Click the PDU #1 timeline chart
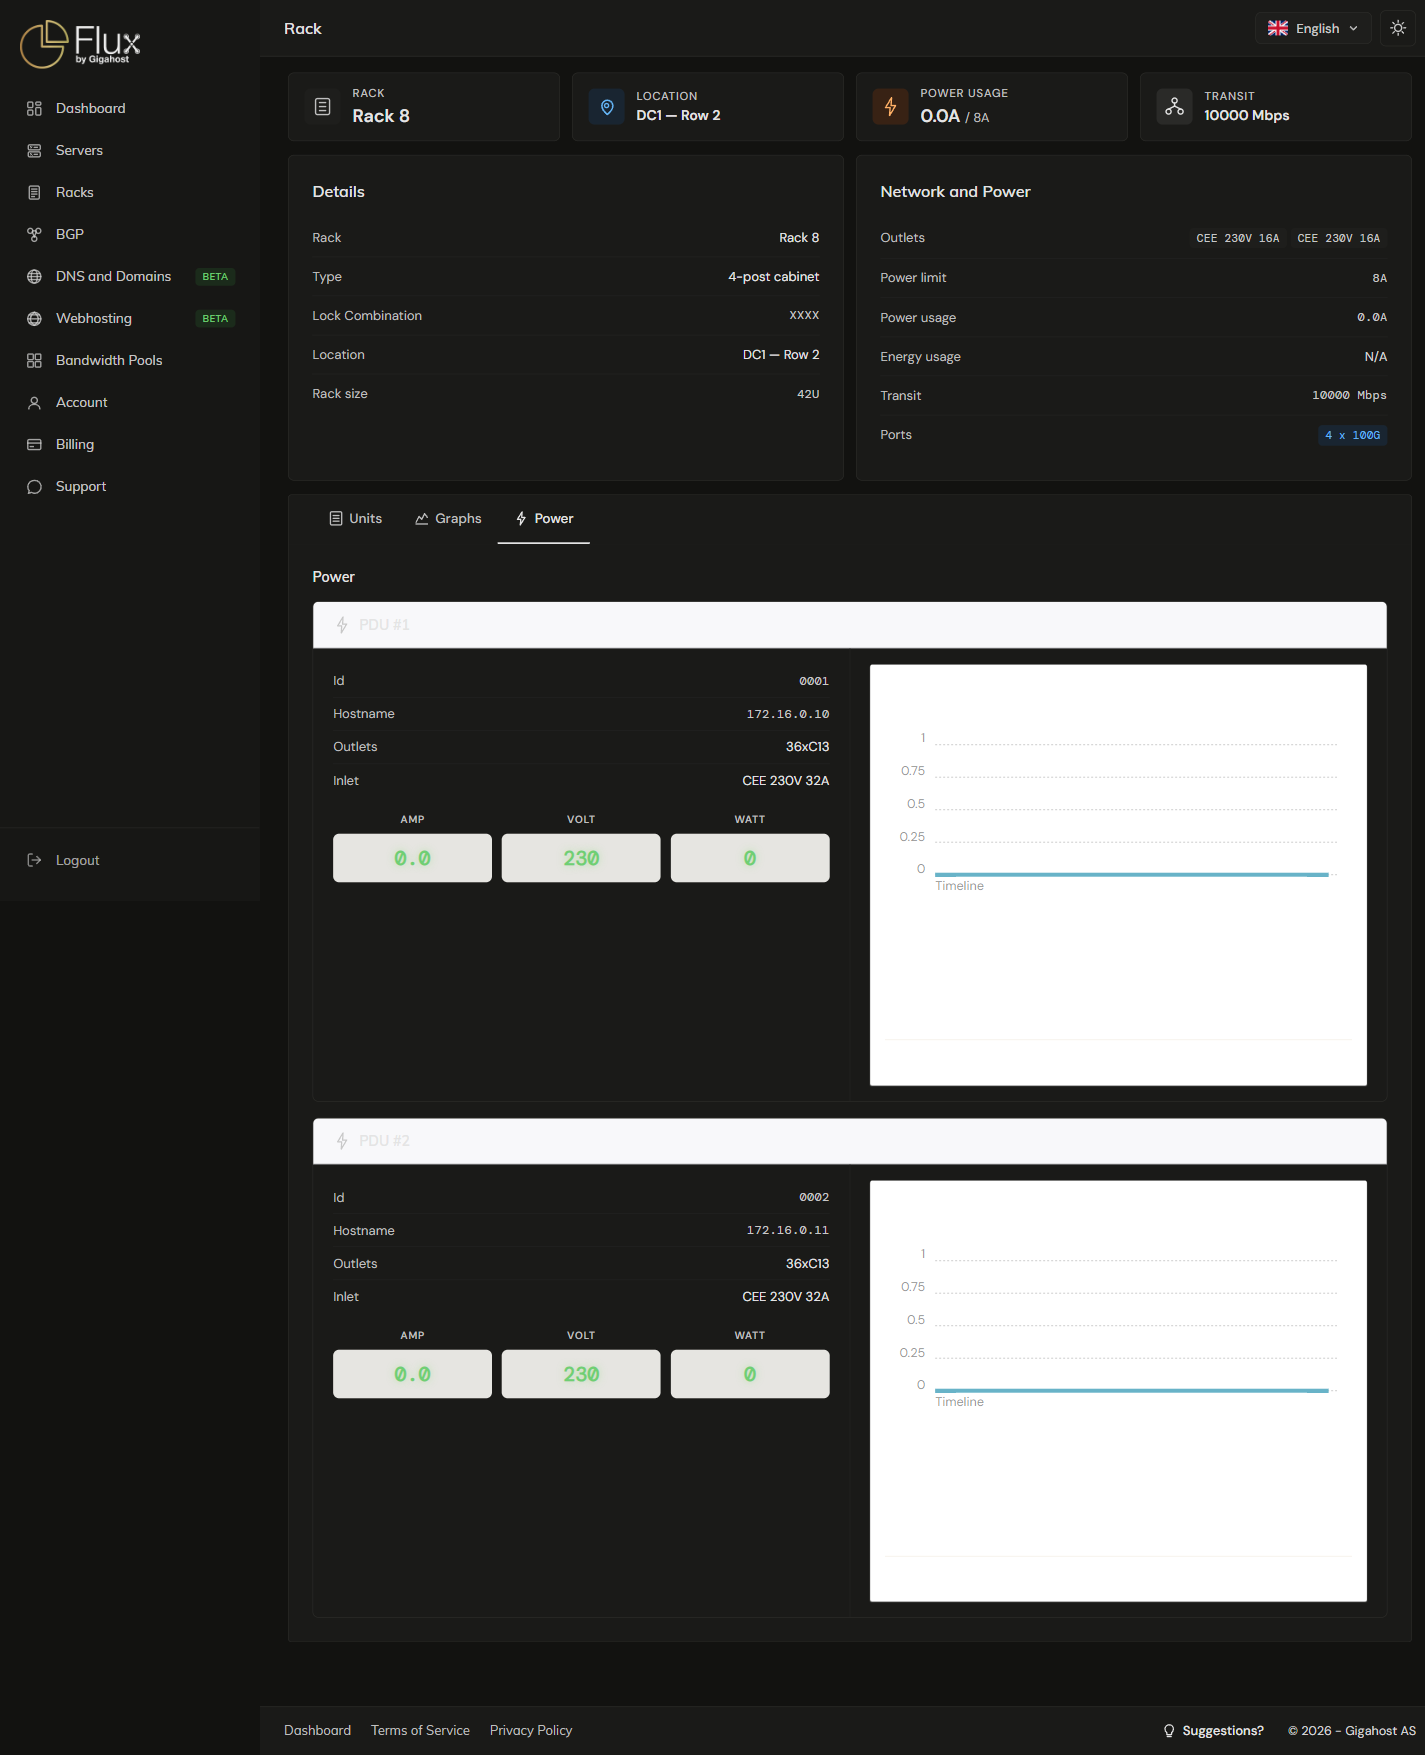The height and width of the screenshot is (1755, 1425). tap(1118, 875)
